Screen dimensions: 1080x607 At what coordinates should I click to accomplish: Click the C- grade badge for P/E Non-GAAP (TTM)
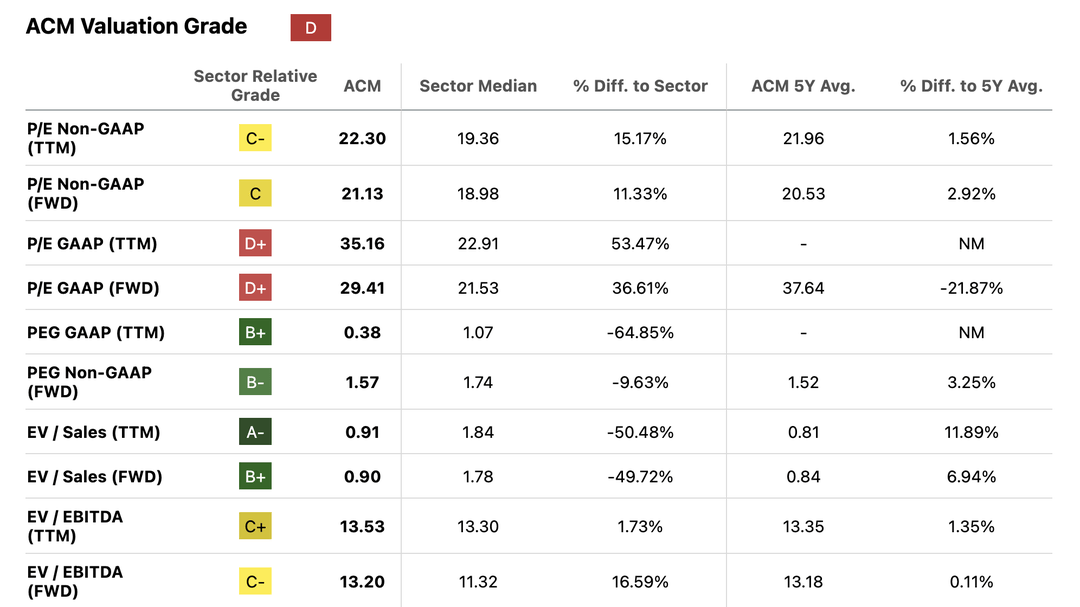pyautogui.click(x=255, y=138)
